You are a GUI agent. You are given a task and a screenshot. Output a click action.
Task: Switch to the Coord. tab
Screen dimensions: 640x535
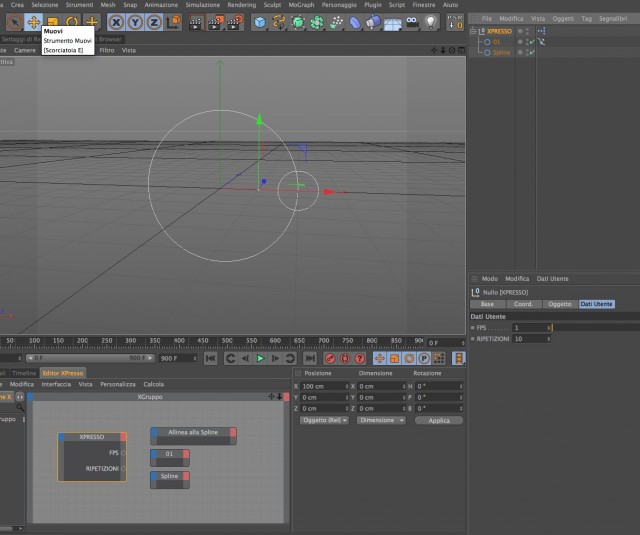pos(524,304)
